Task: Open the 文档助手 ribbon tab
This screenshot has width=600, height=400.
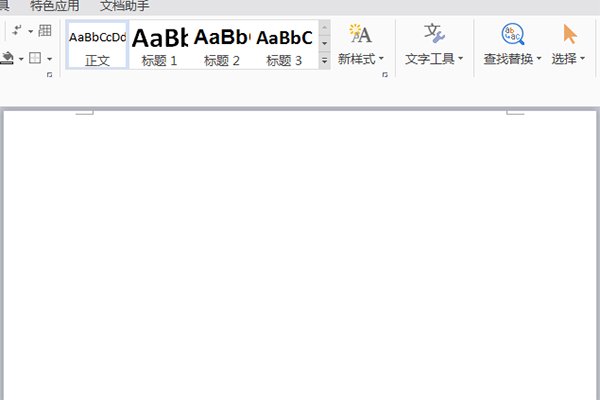Action: click(125, 6)
